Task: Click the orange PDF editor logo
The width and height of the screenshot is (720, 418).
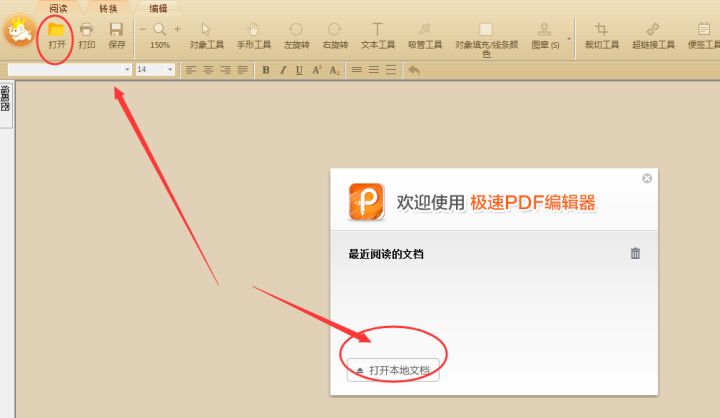Action: (x=366, y=202)
